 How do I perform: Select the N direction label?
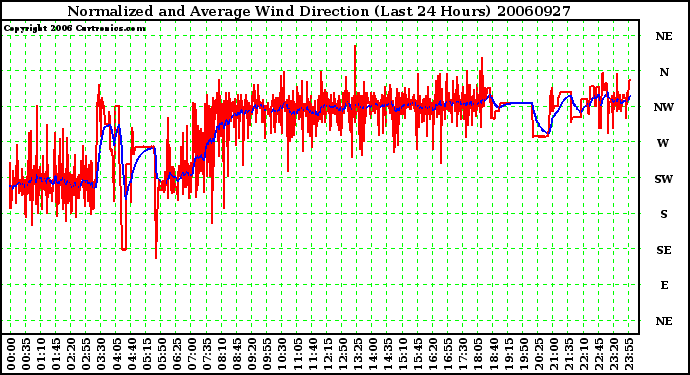point(664,72)
